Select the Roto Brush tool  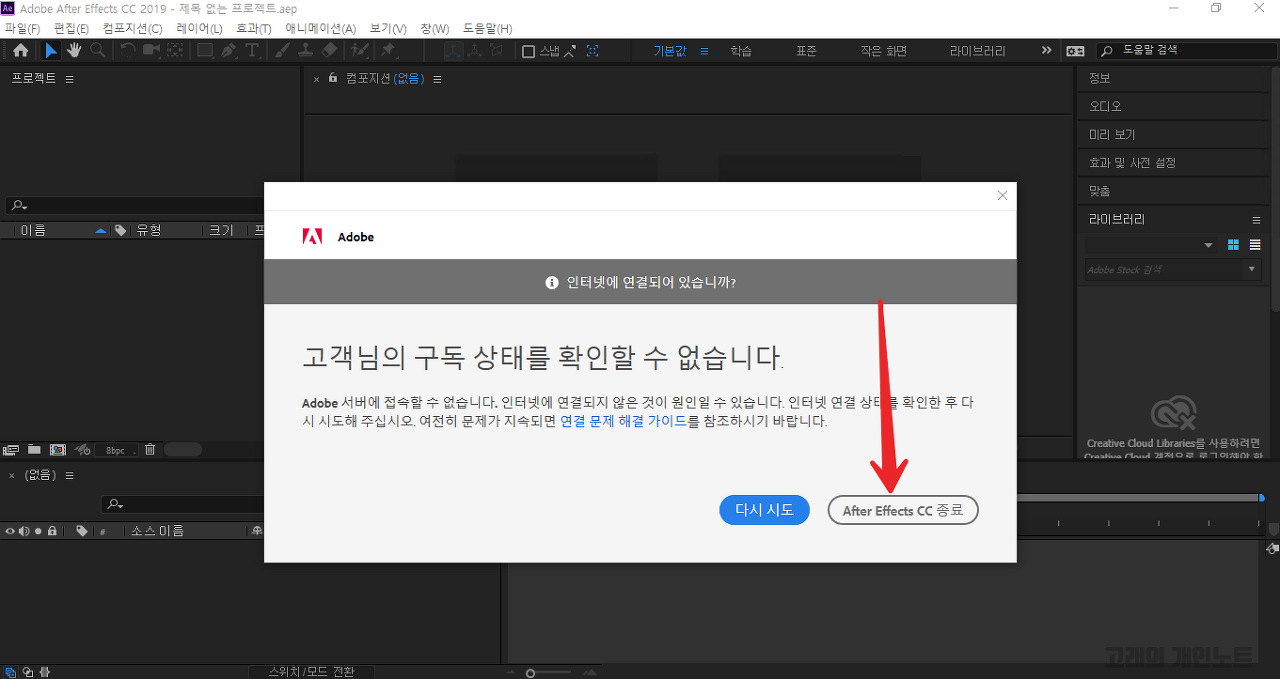click(x=358, y=51)
